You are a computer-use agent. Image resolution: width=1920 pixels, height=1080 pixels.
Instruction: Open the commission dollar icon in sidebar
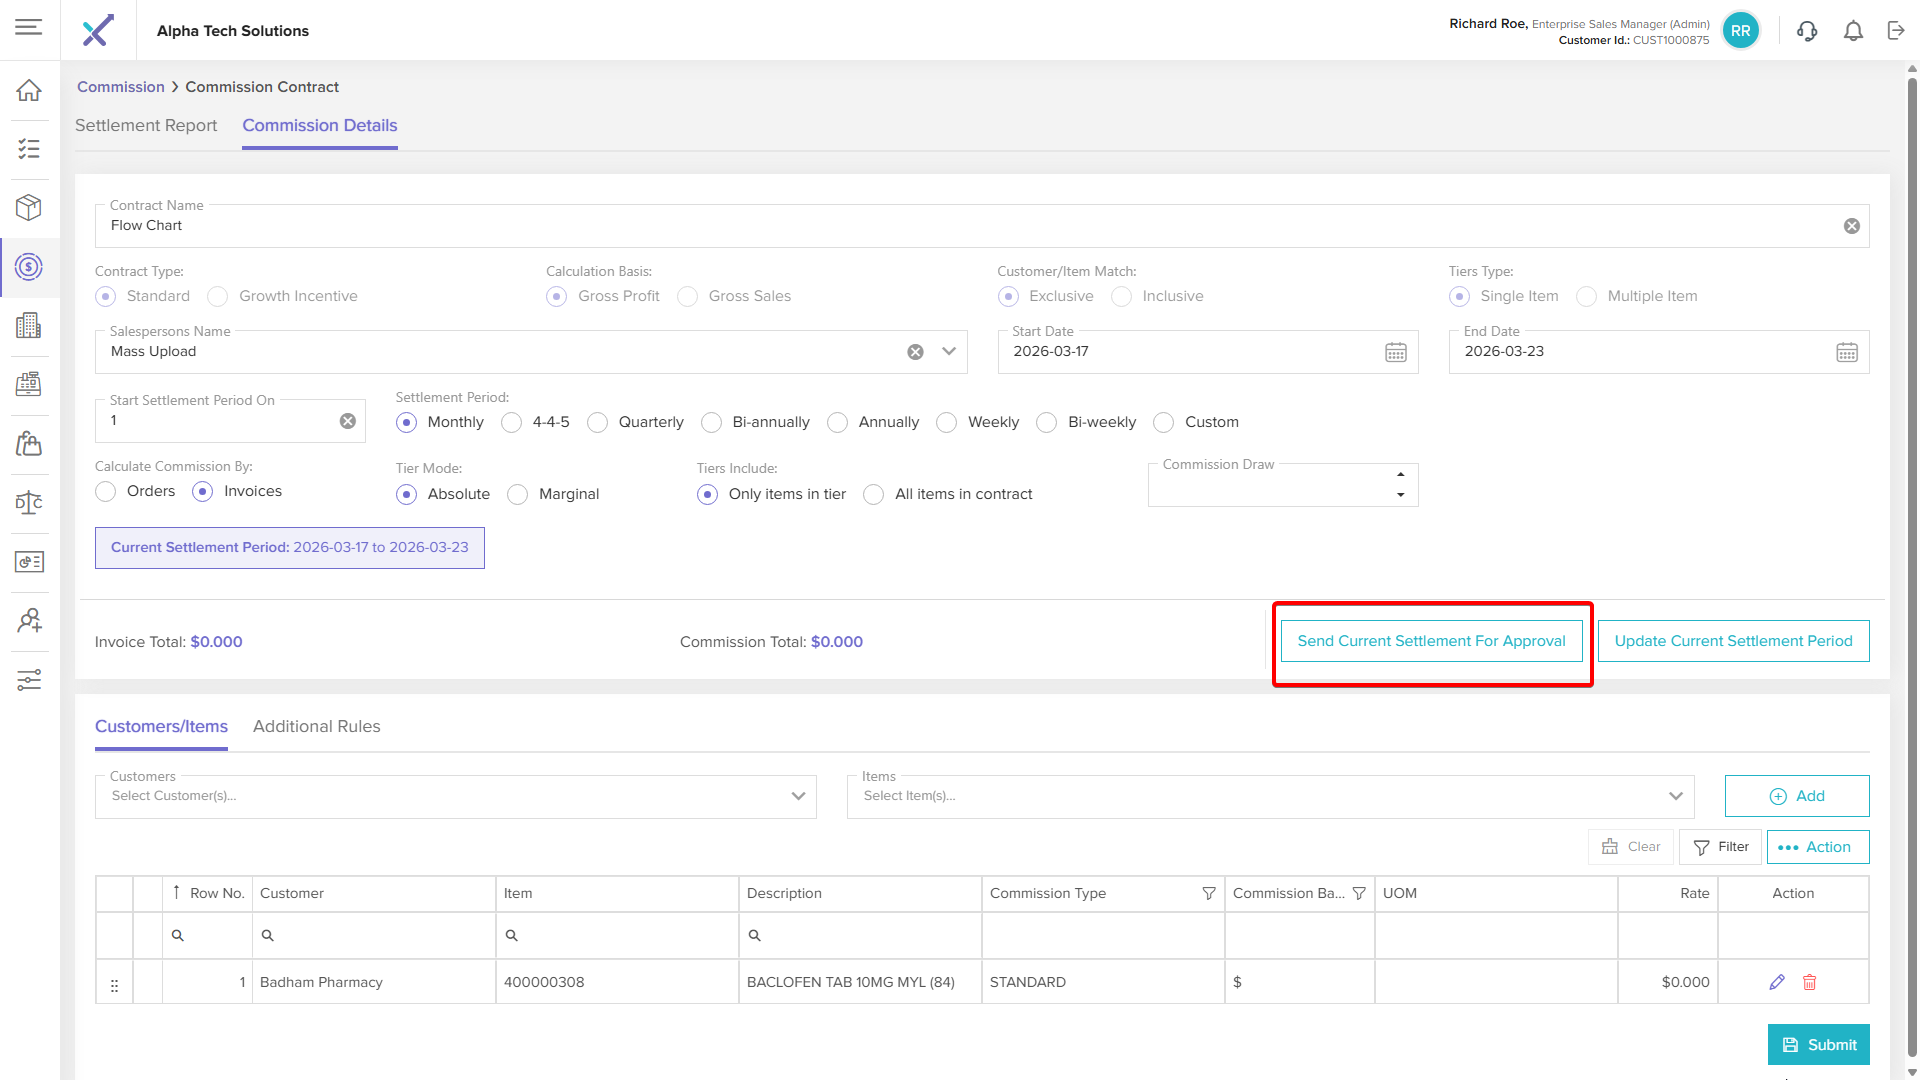coord(29,267)
